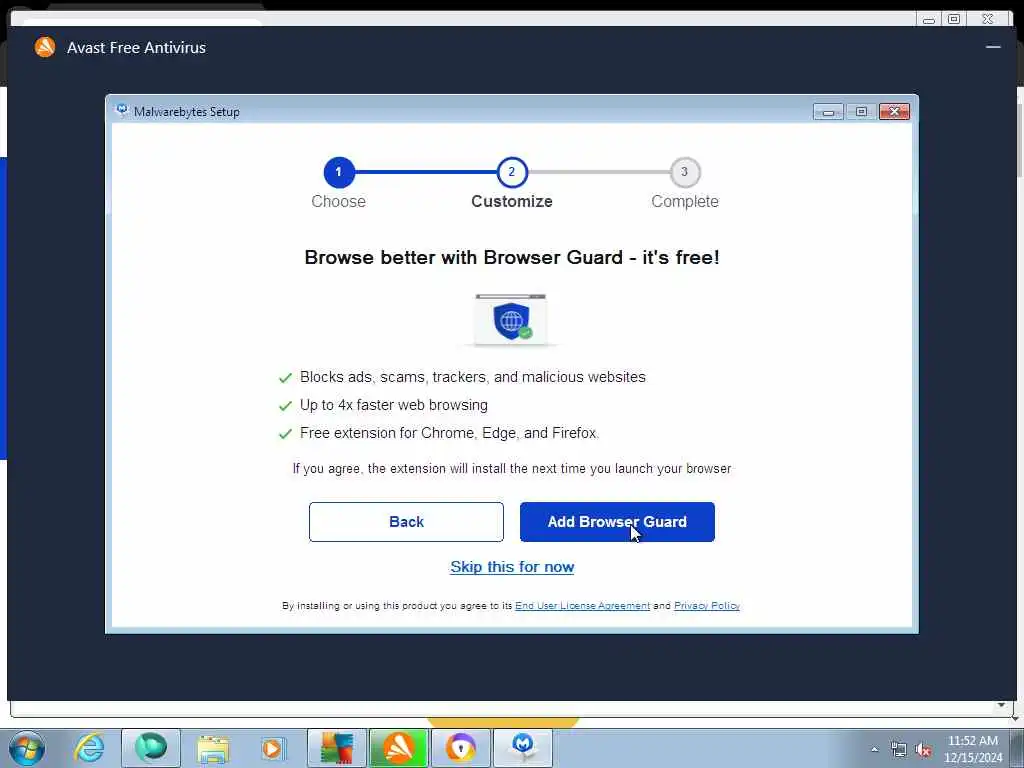Close the background browser window
The width and height of the screenshot is (1024, 768).
pyautogui.click(x=987, y=19)
